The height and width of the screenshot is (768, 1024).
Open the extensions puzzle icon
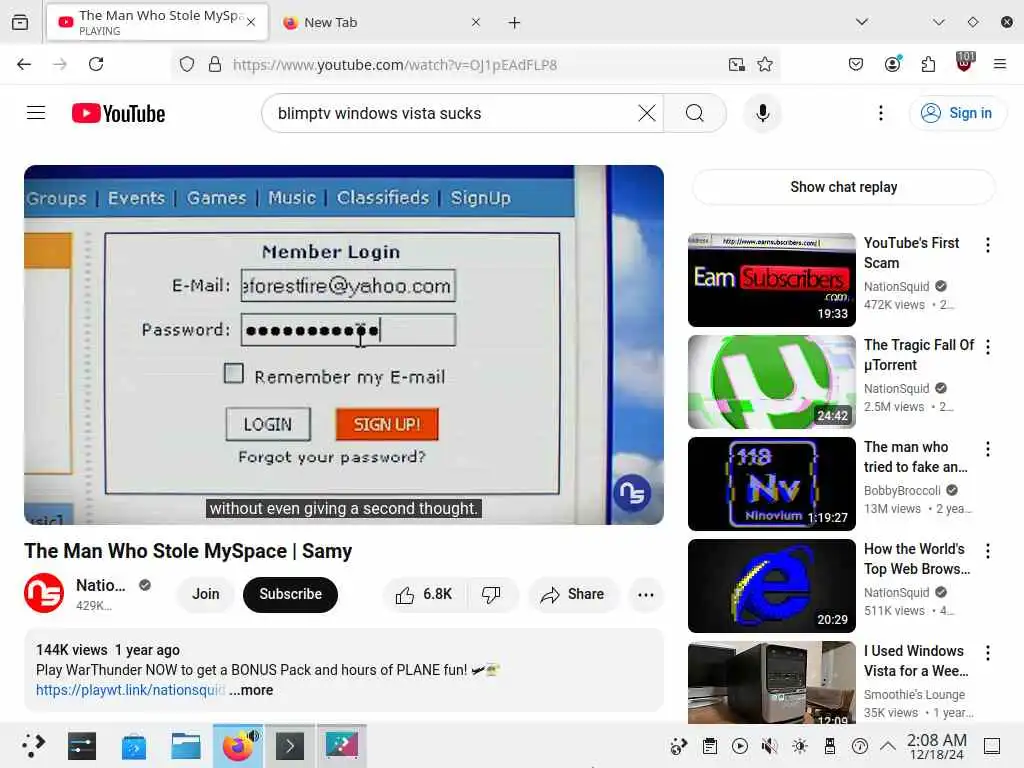tap(928, 64)
